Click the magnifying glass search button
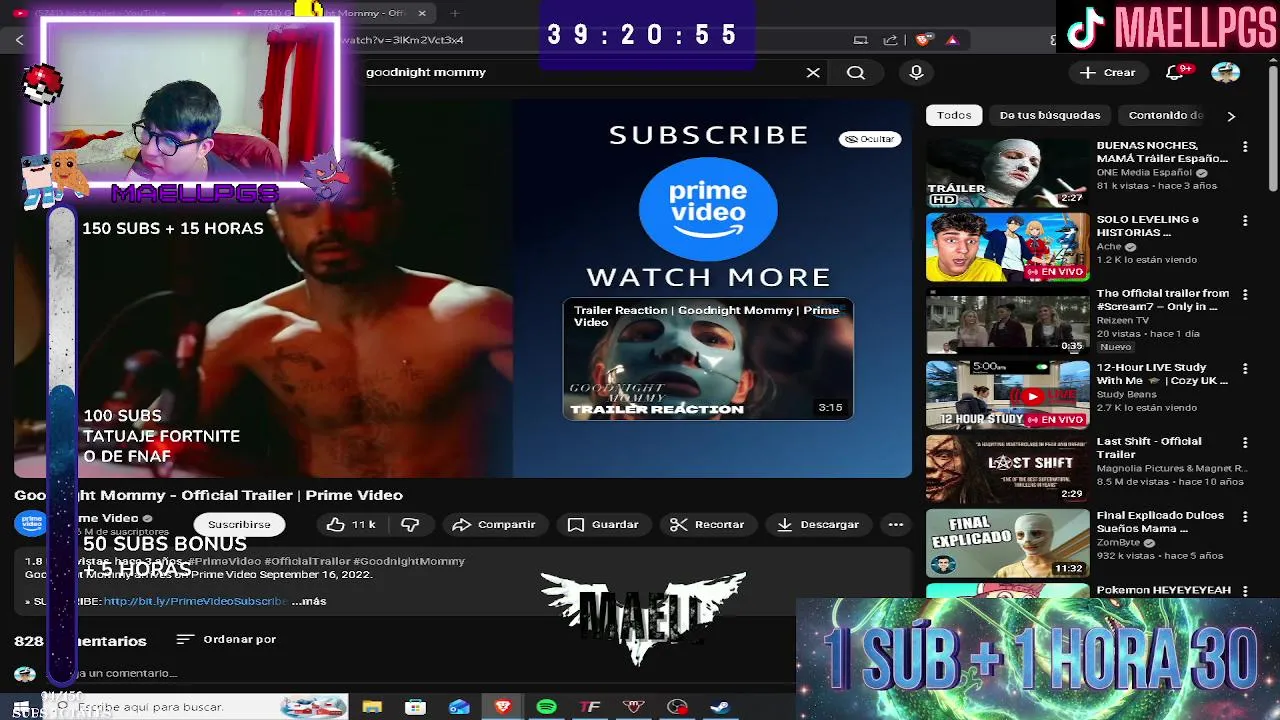 click(856, 72)
